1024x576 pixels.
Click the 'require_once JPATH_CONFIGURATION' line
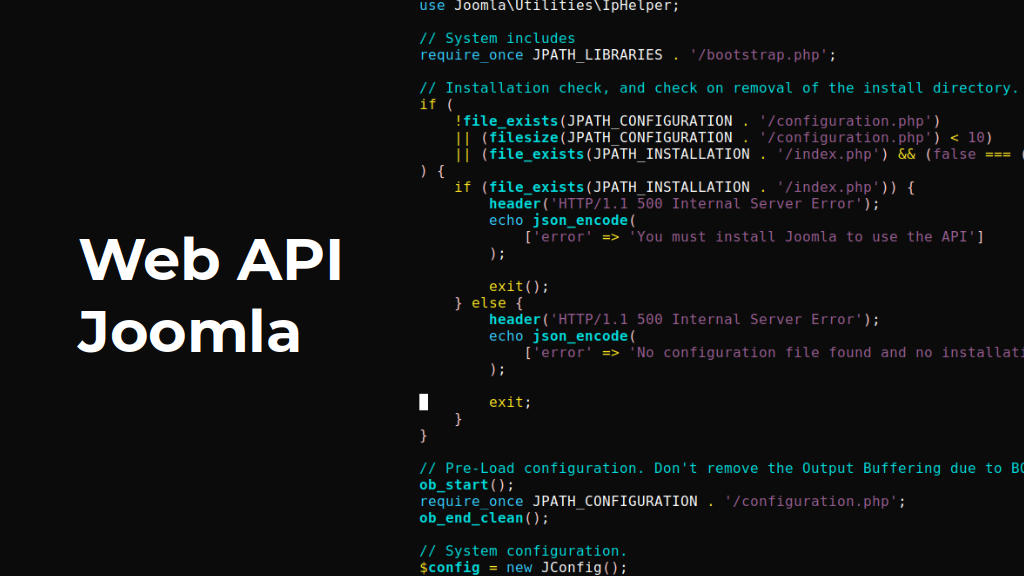662,502
